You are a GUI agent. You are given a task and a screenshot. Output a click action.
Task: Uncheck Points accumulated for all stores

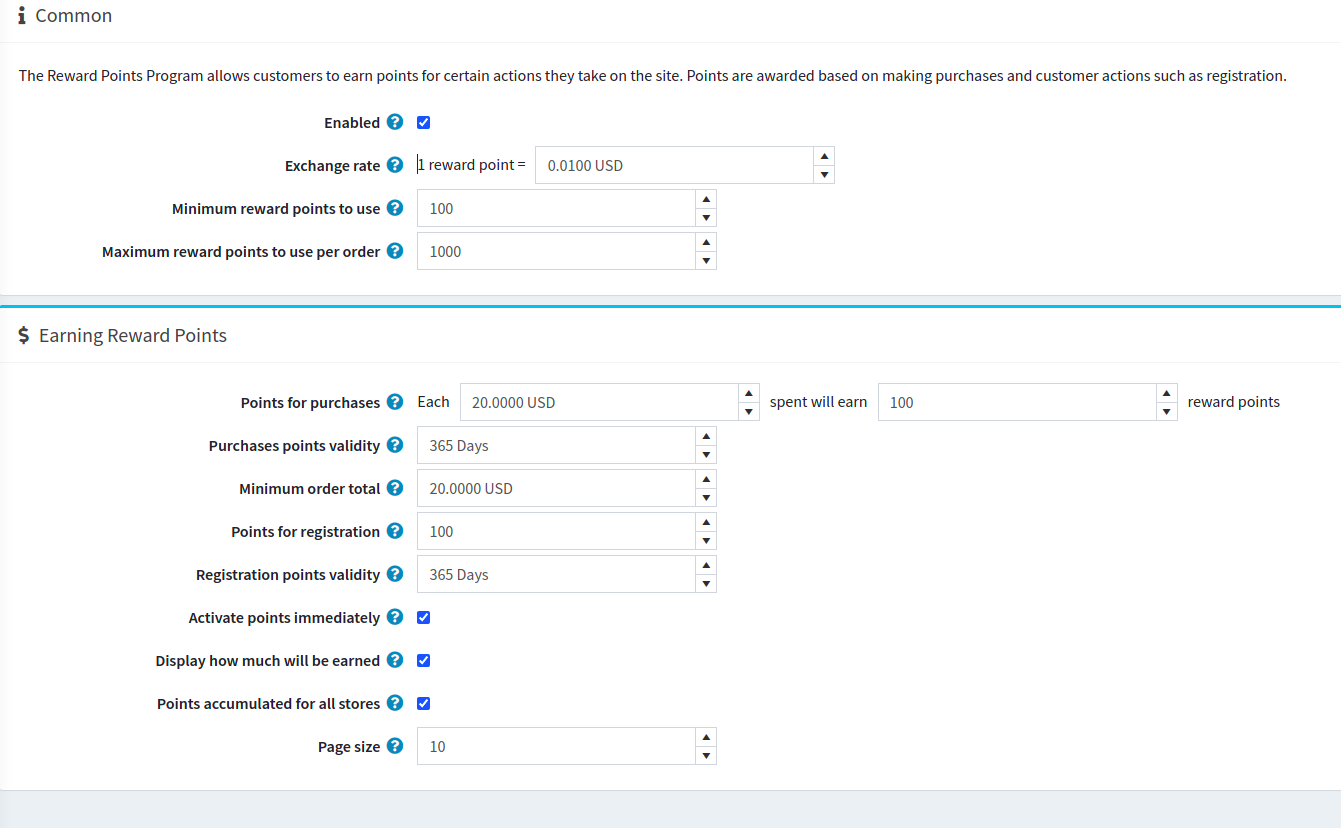tap(423, 703)
